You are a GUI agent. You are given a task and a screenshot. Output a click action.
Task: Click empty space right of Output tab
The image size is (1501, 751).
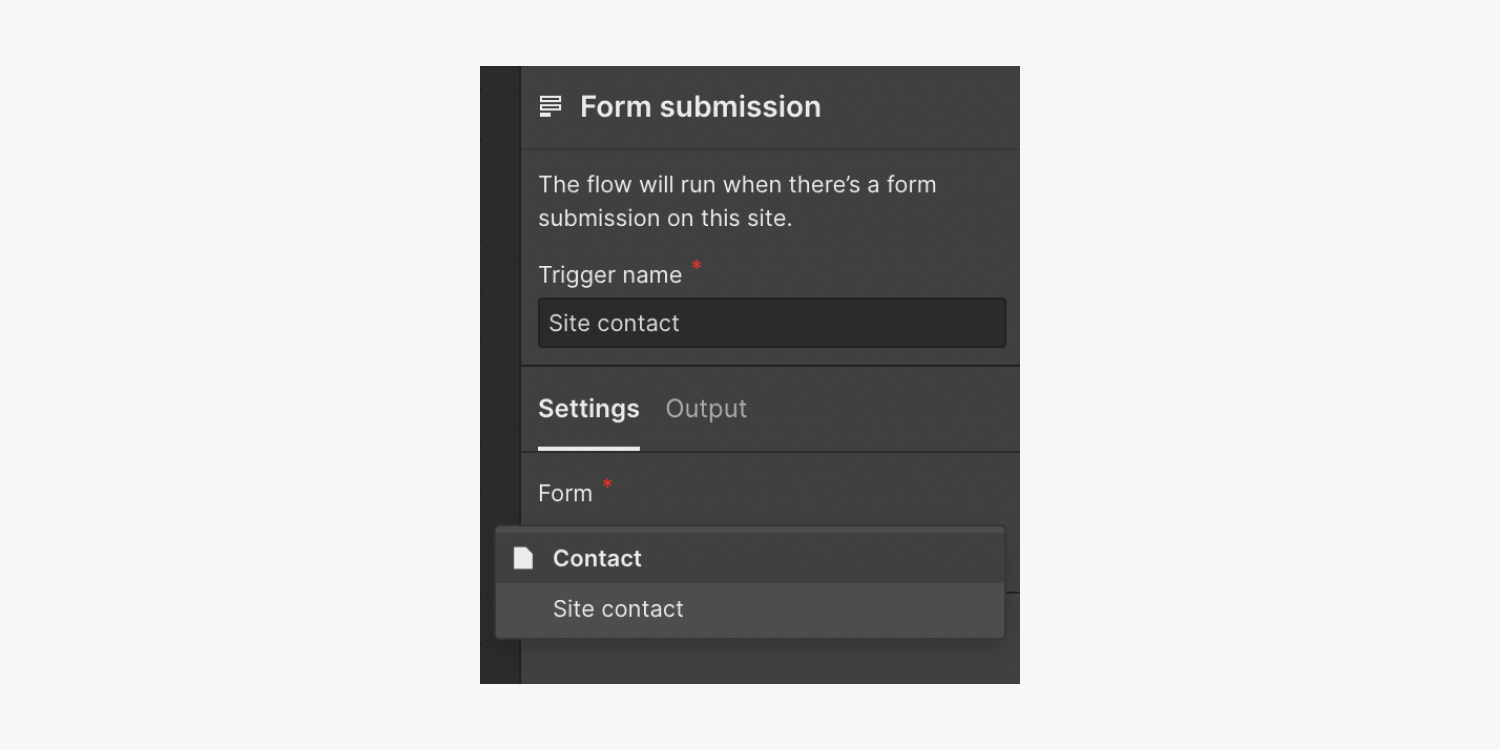pos(880,408)
